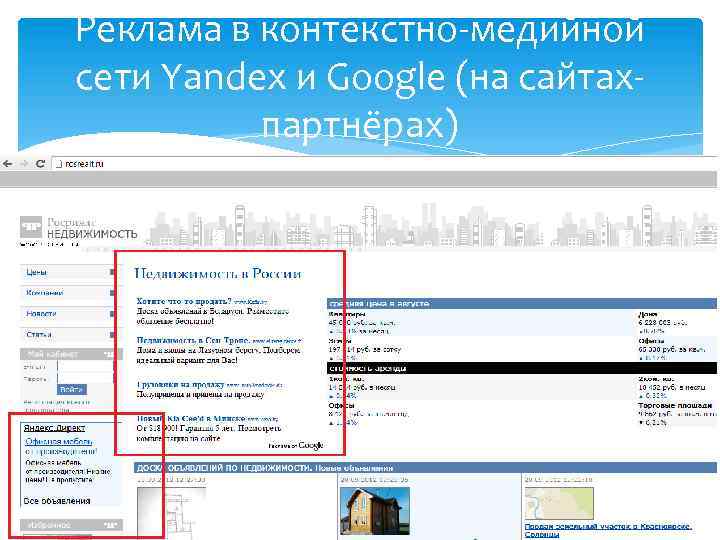Screen dimensions: 720x540
Task: Open the Продам земельный участок в Красноярске link
Action: pyautogui.click(x=608, y=530)
